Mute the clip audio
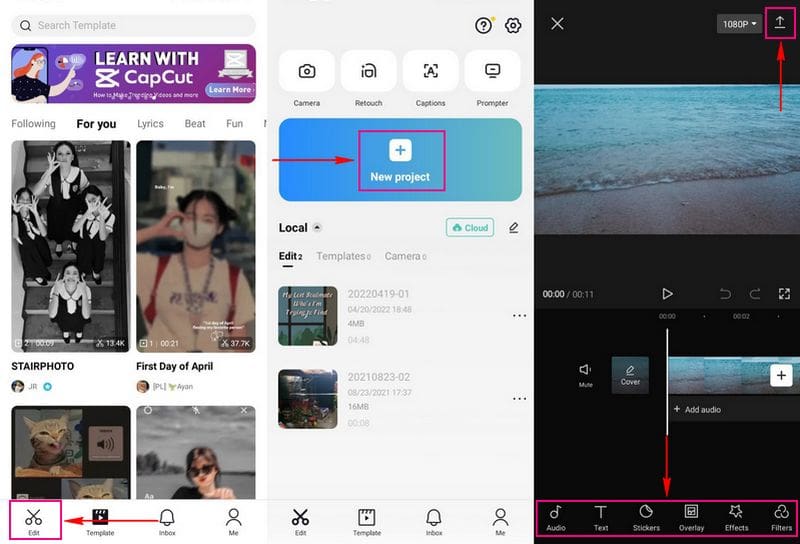800x544 pixels. [585, 375]
